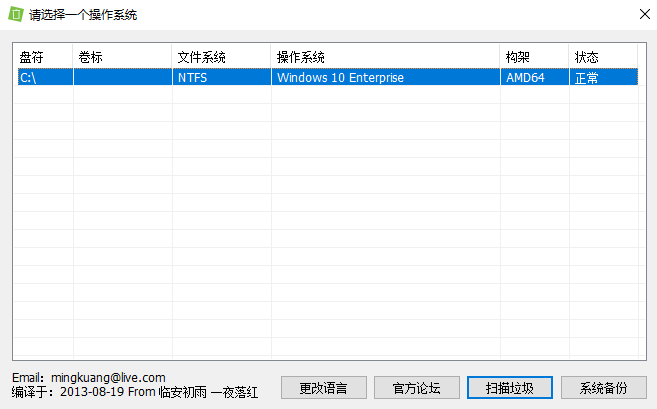Sort by the 卷标 column header

point(122,57)
